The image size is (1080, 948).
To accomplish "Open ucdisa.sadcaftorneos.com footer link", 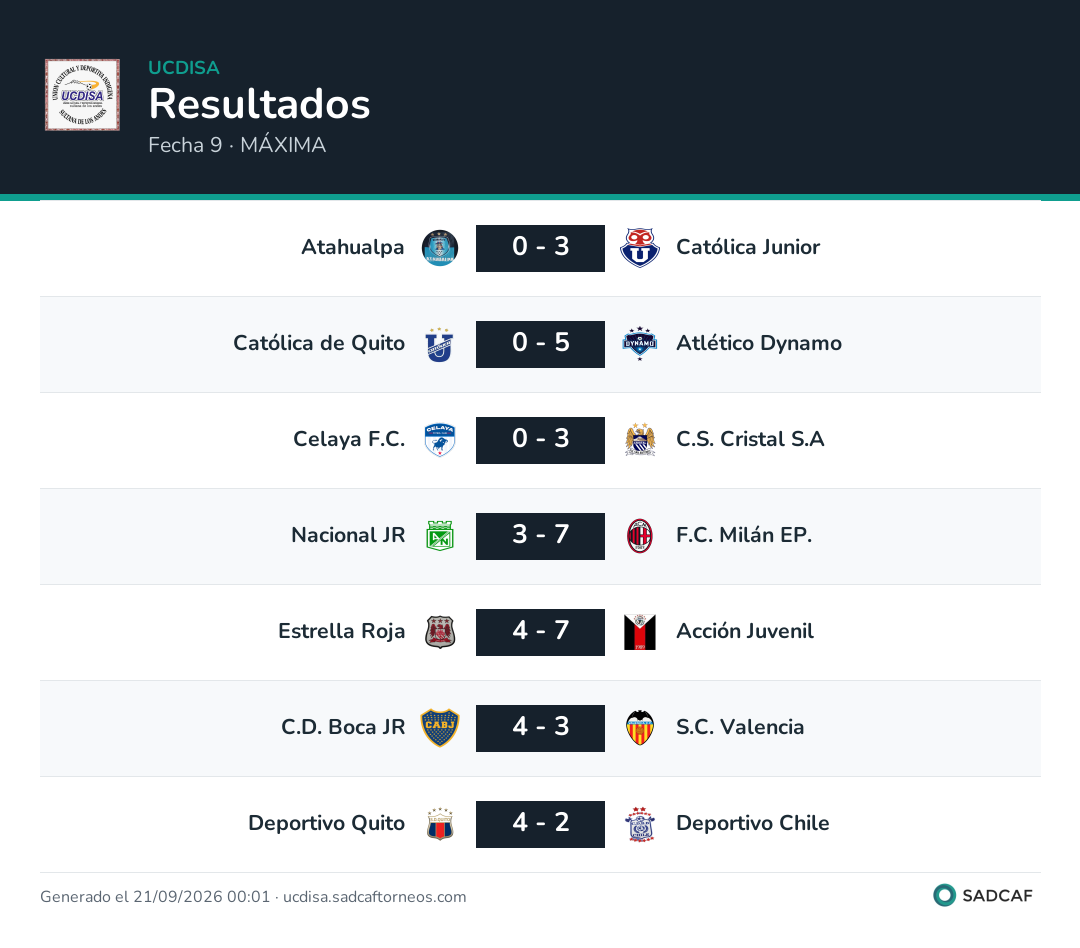I will (375, 896).
